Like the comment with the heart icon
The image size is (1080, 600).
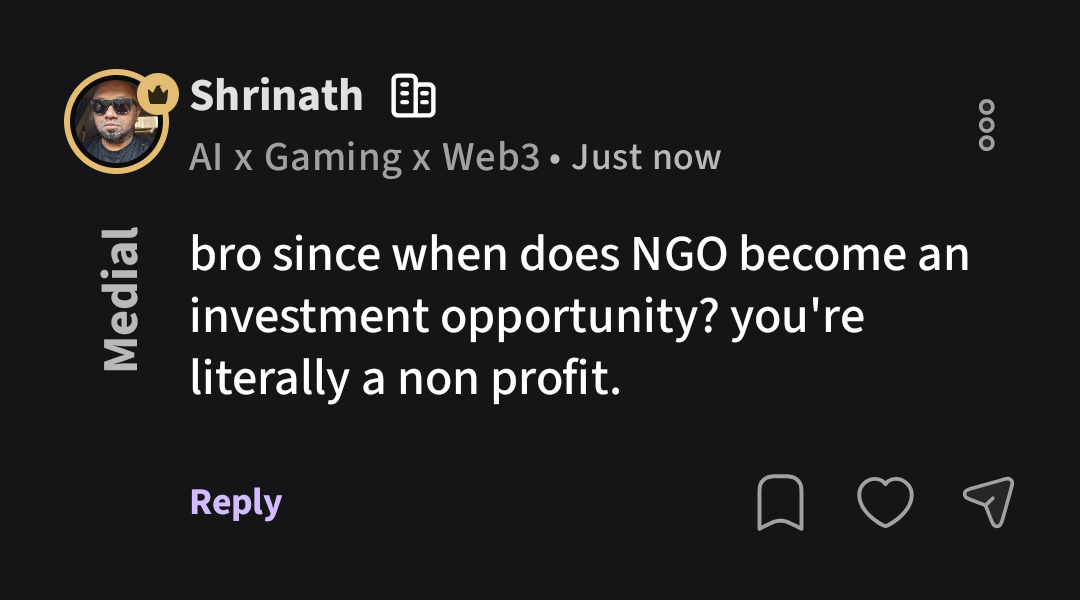pyautogui.click(x=885, y=501)
